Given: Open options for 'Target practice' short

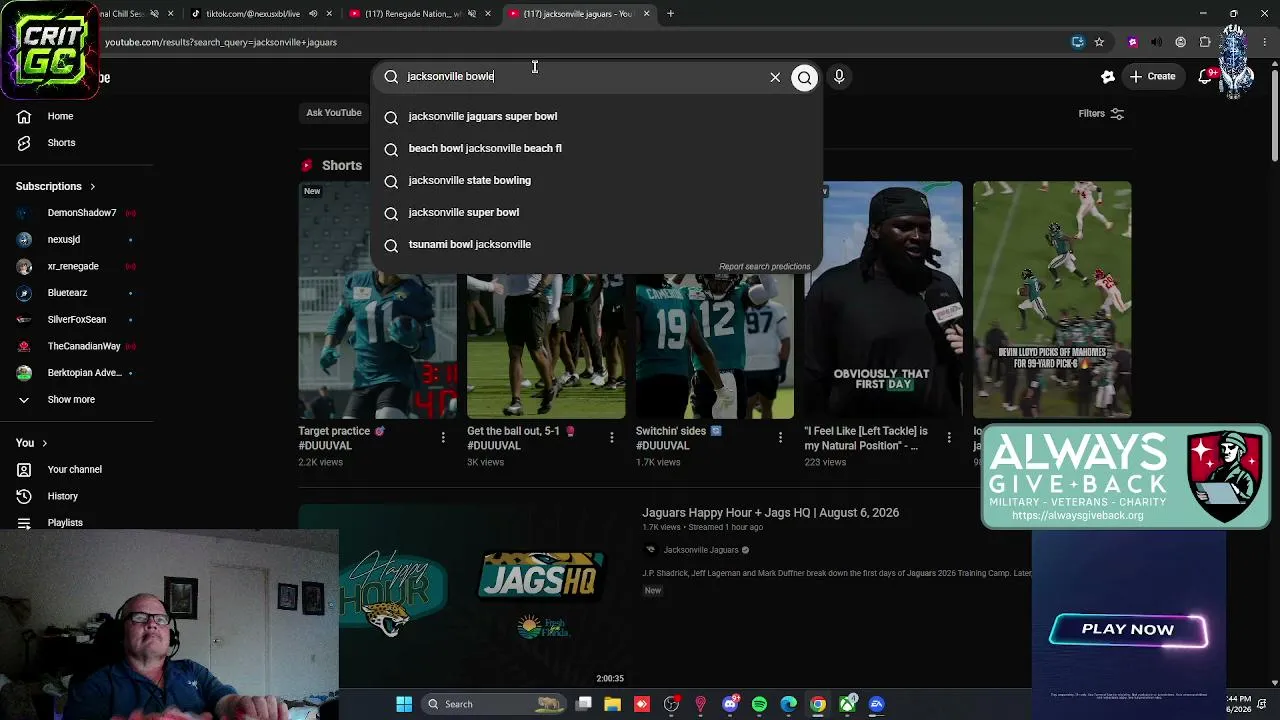Looking at the screenshot, I should click(x=443, y=437).
